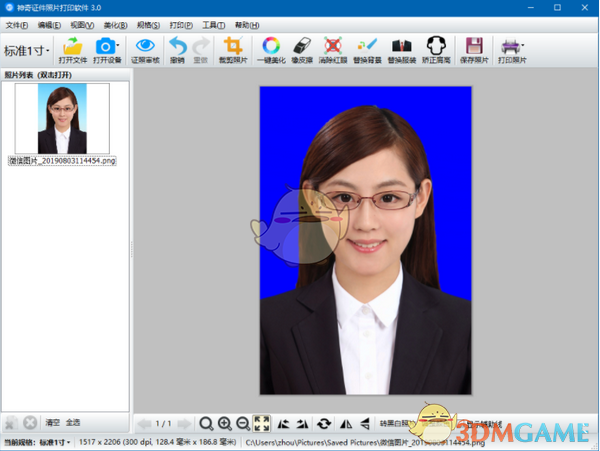Click the 打开文件 folder icon
Screen dimensions: 600x451
coord(73,49)
